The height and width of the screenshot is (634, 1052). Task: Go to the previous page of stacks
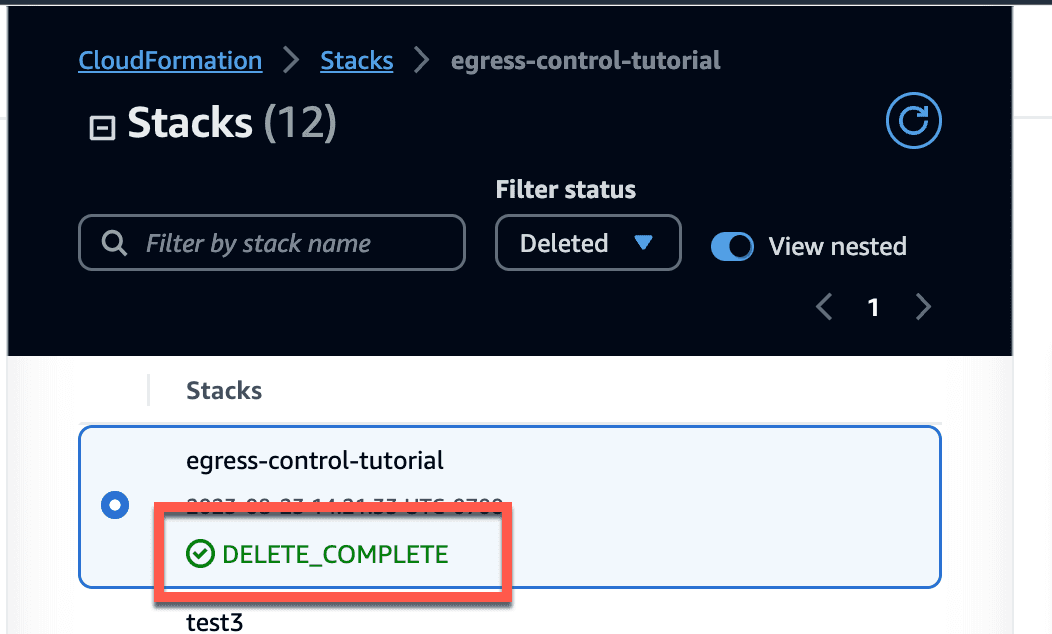click(825, 307)
